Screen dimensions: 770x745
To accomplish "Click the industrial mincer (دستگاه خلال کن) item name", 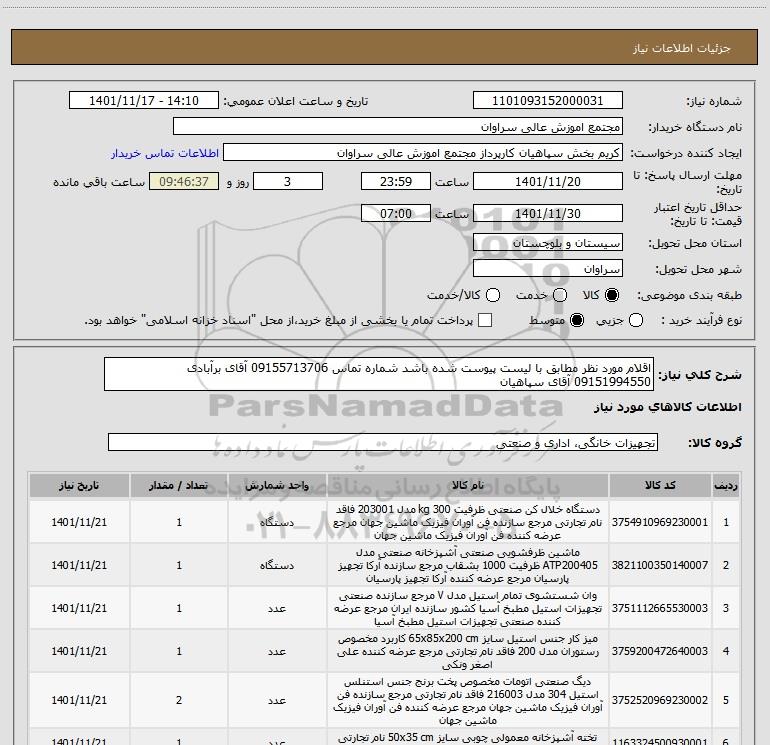I will (x=468, y=522).
